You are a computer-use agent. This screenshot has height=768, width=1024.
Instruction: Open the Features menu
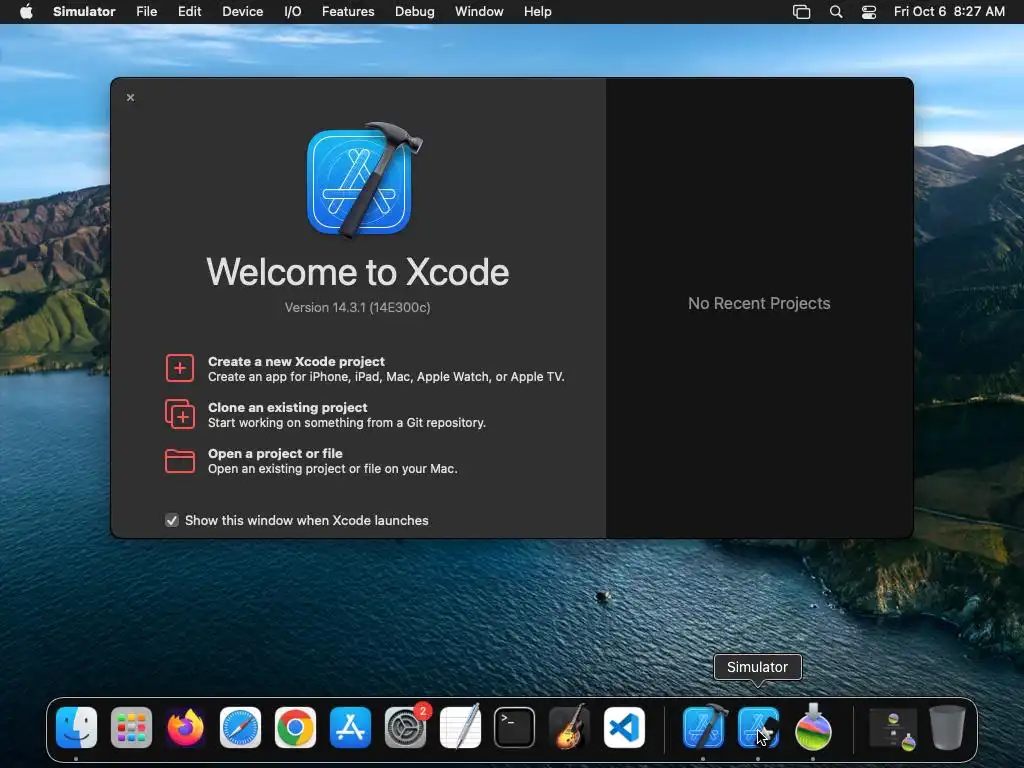tap(348, 12)
